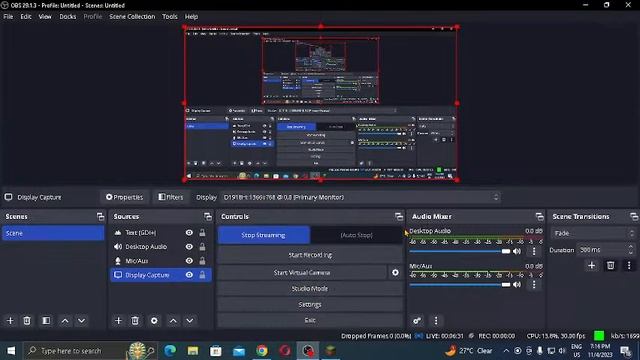Add a new scene with plus icon

pos(10,321)
